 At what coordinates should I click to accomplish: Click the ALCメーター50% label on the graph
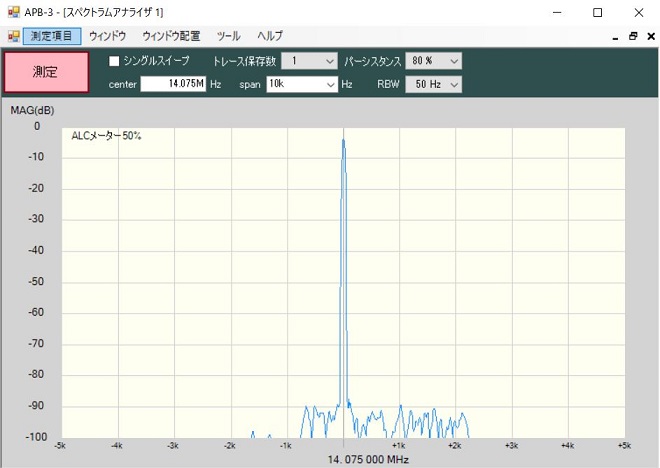[106, 136]
